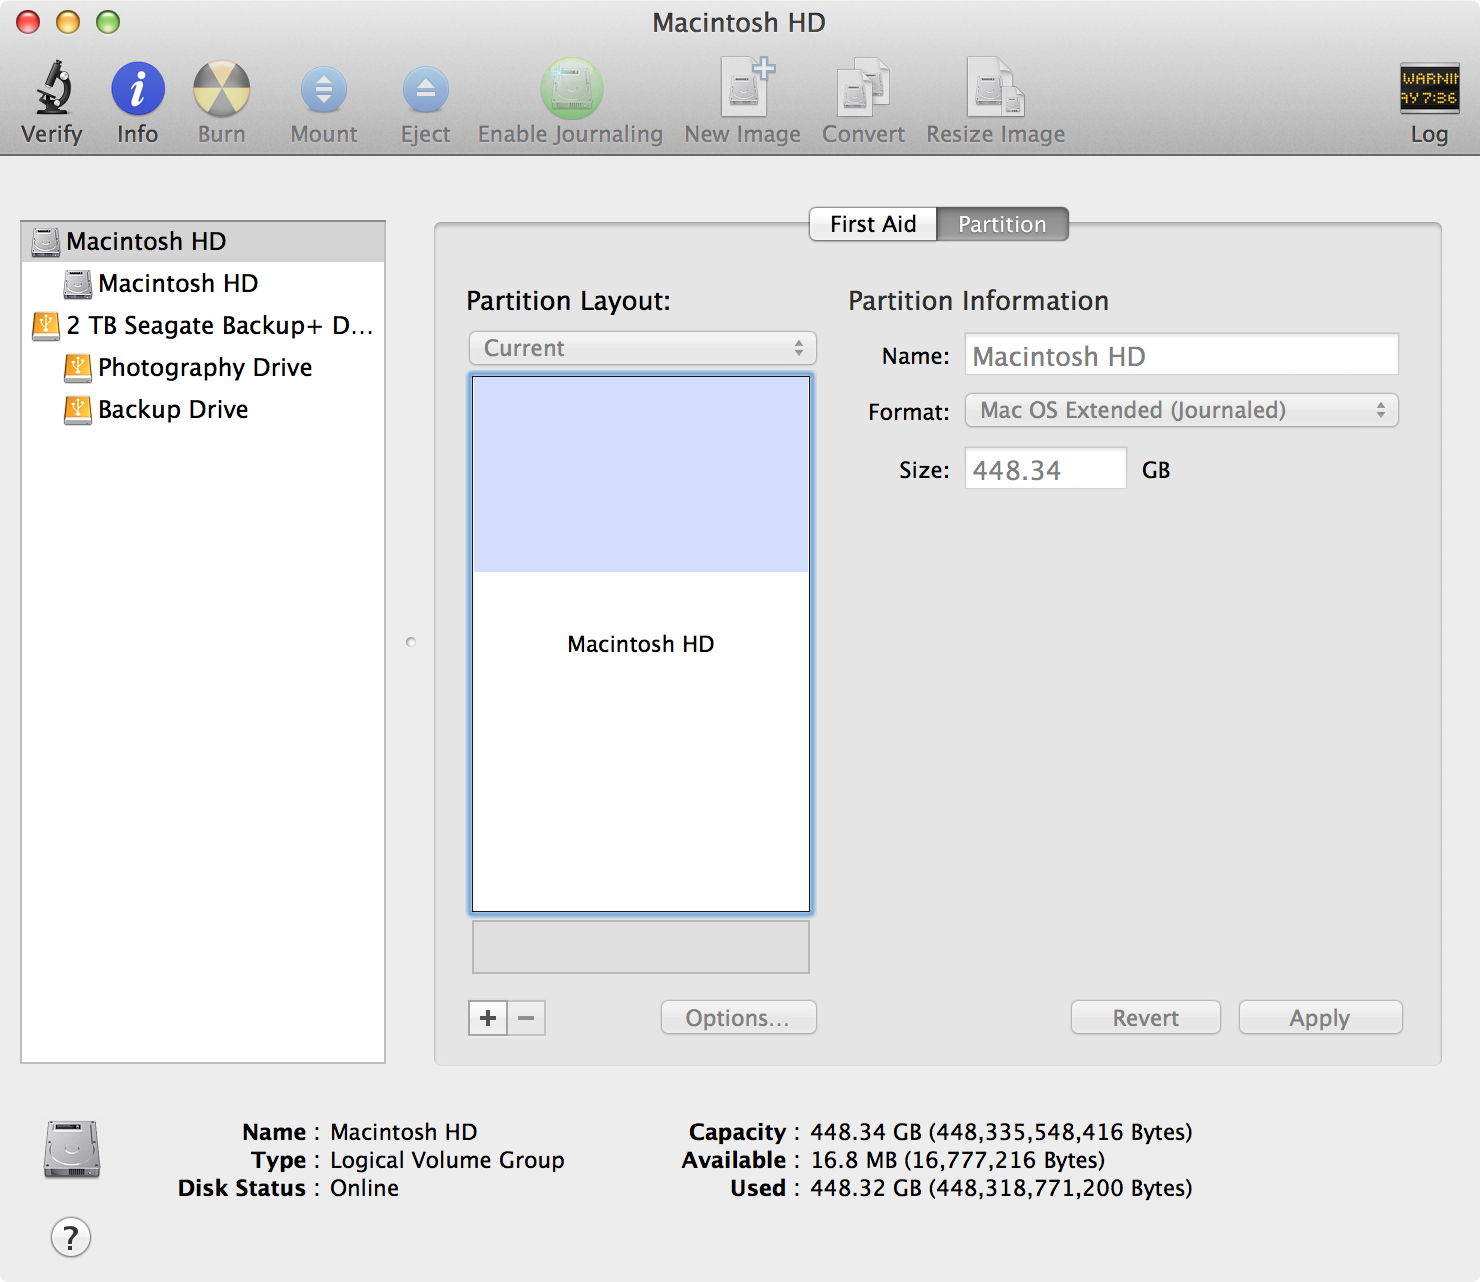1480x1282 pixels.
Task: Select top-level Macintosh HD volume group
Action: tap(203, 241)
